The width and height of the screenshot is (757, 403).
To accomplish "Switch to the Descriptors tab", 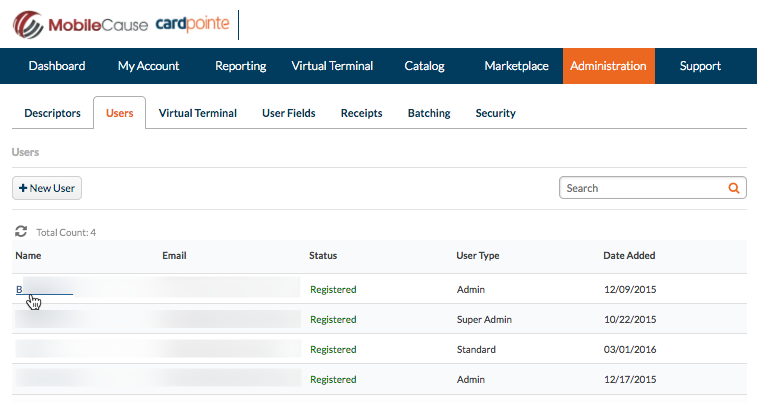I will 53,113.
